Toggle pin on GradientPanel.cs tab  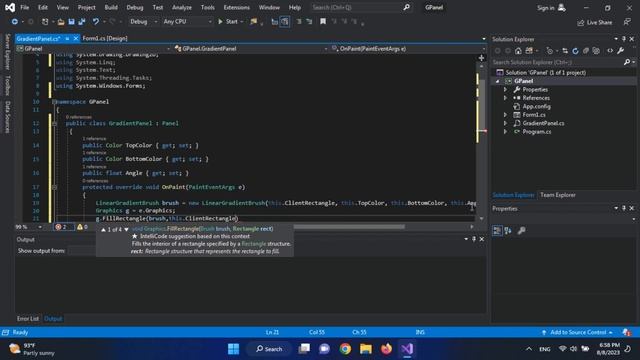[67, 38]
